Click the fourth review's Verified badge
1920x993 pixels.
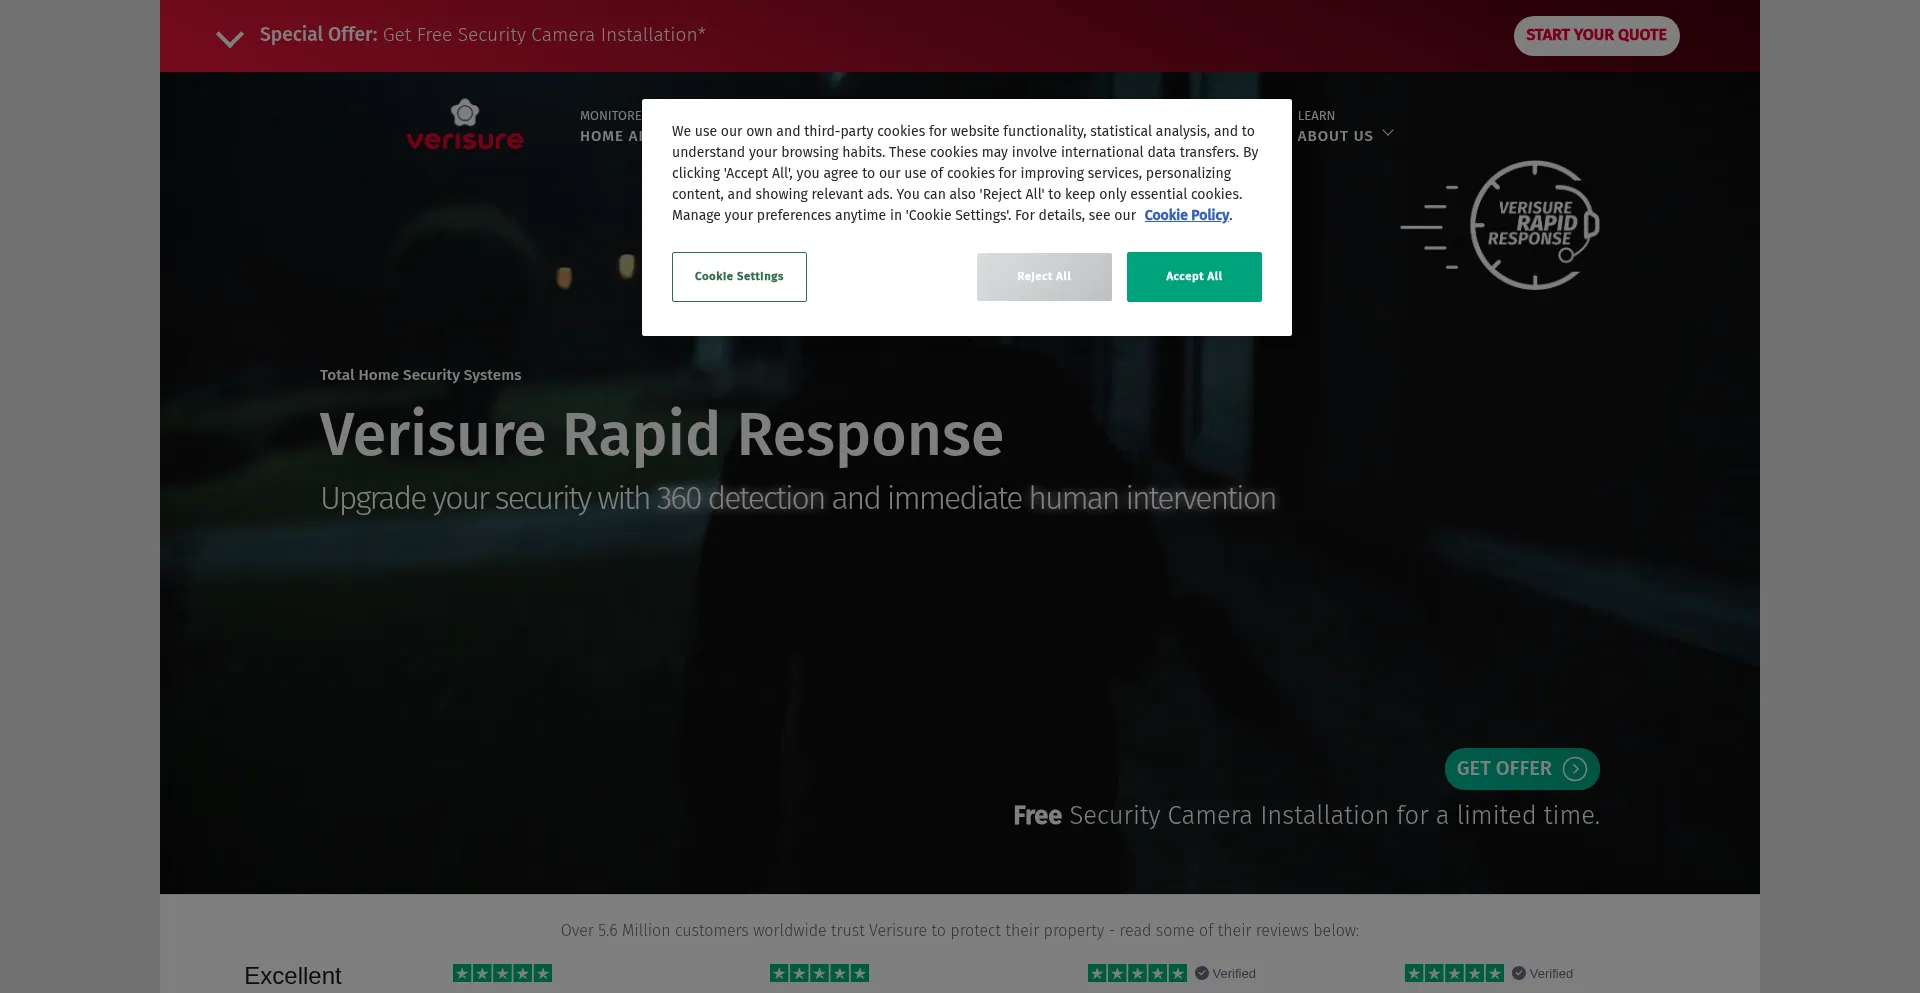1542,973
